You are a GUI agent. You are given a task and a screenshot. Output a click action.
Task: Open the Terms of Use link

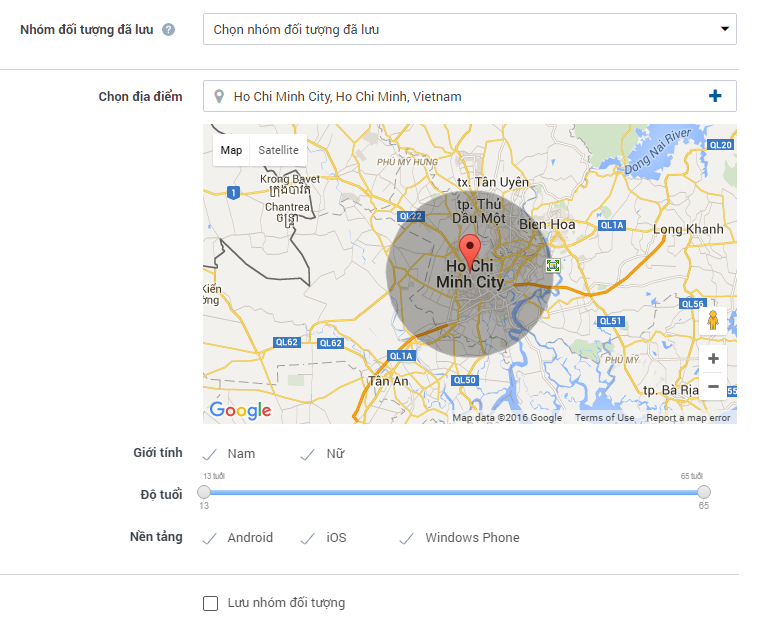(x=604, y=418)
